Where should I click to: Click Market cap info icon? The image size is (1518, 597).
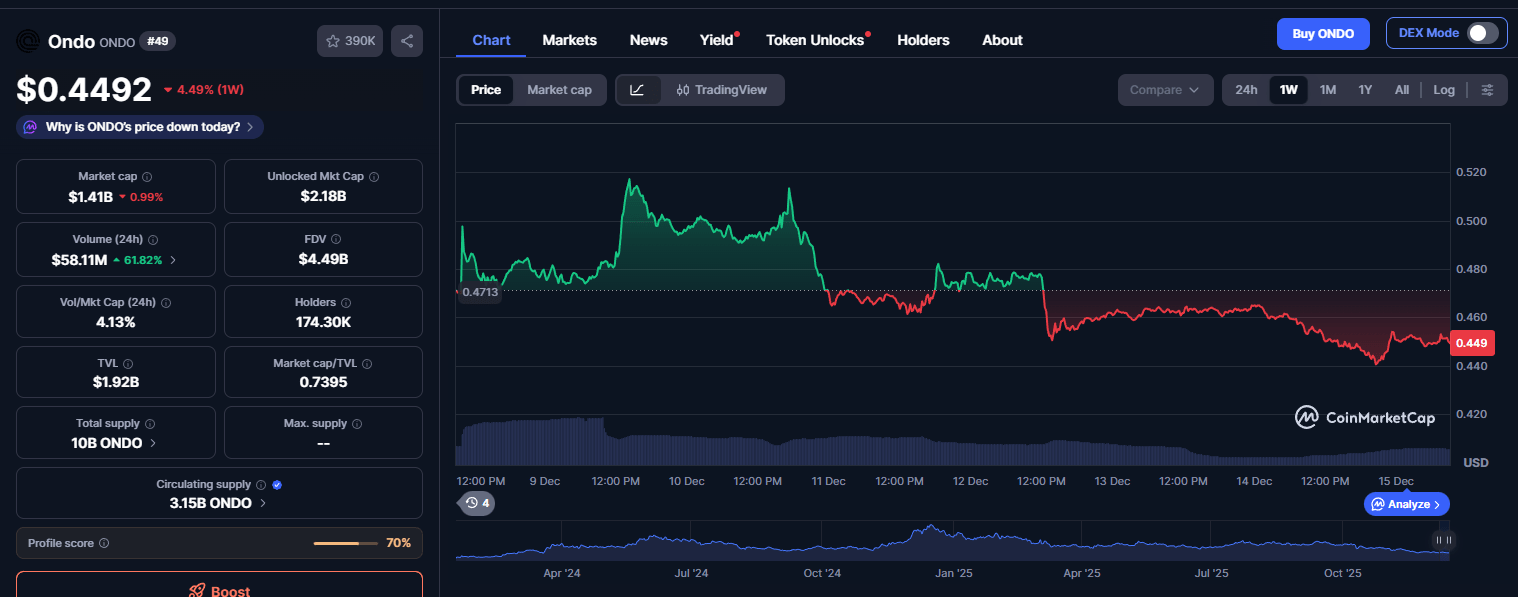pos(147,176)
